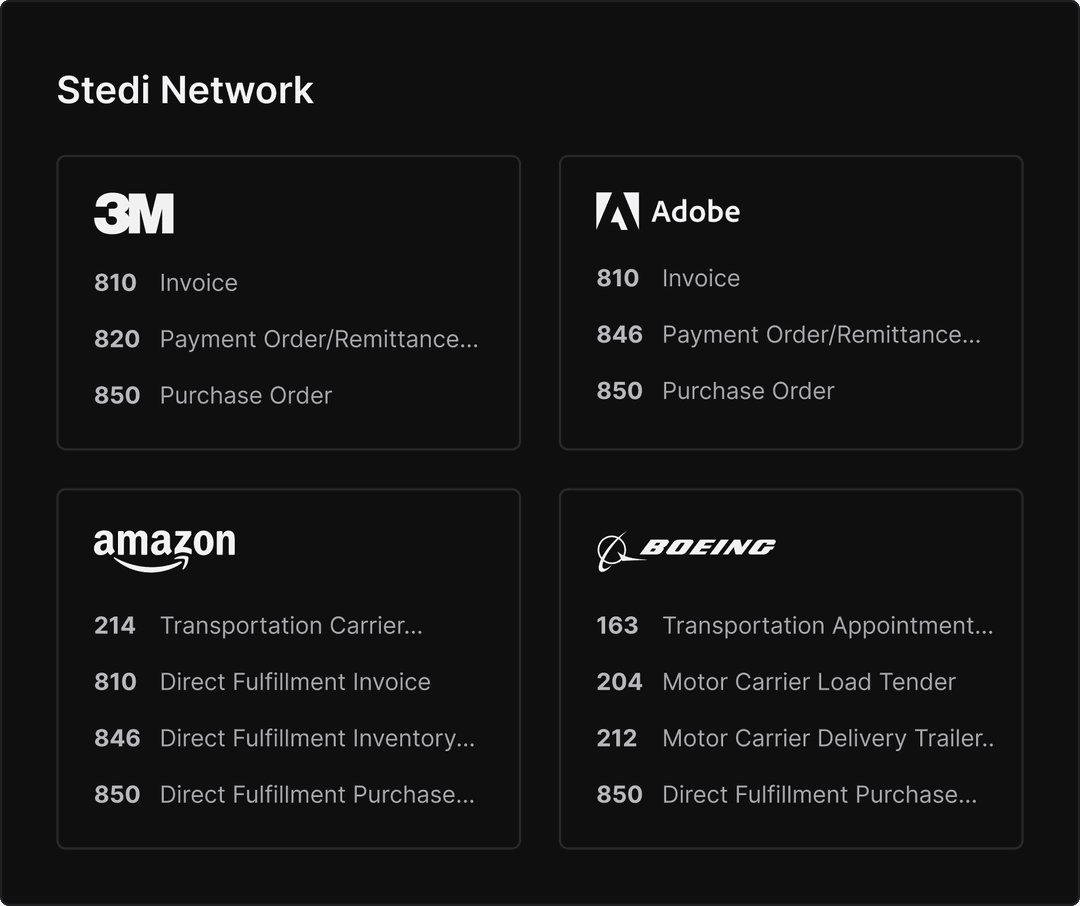Screen dimensions: 1080x906
Task: Select 3M's 850 Purchase Order
Action: coord(213,395)
